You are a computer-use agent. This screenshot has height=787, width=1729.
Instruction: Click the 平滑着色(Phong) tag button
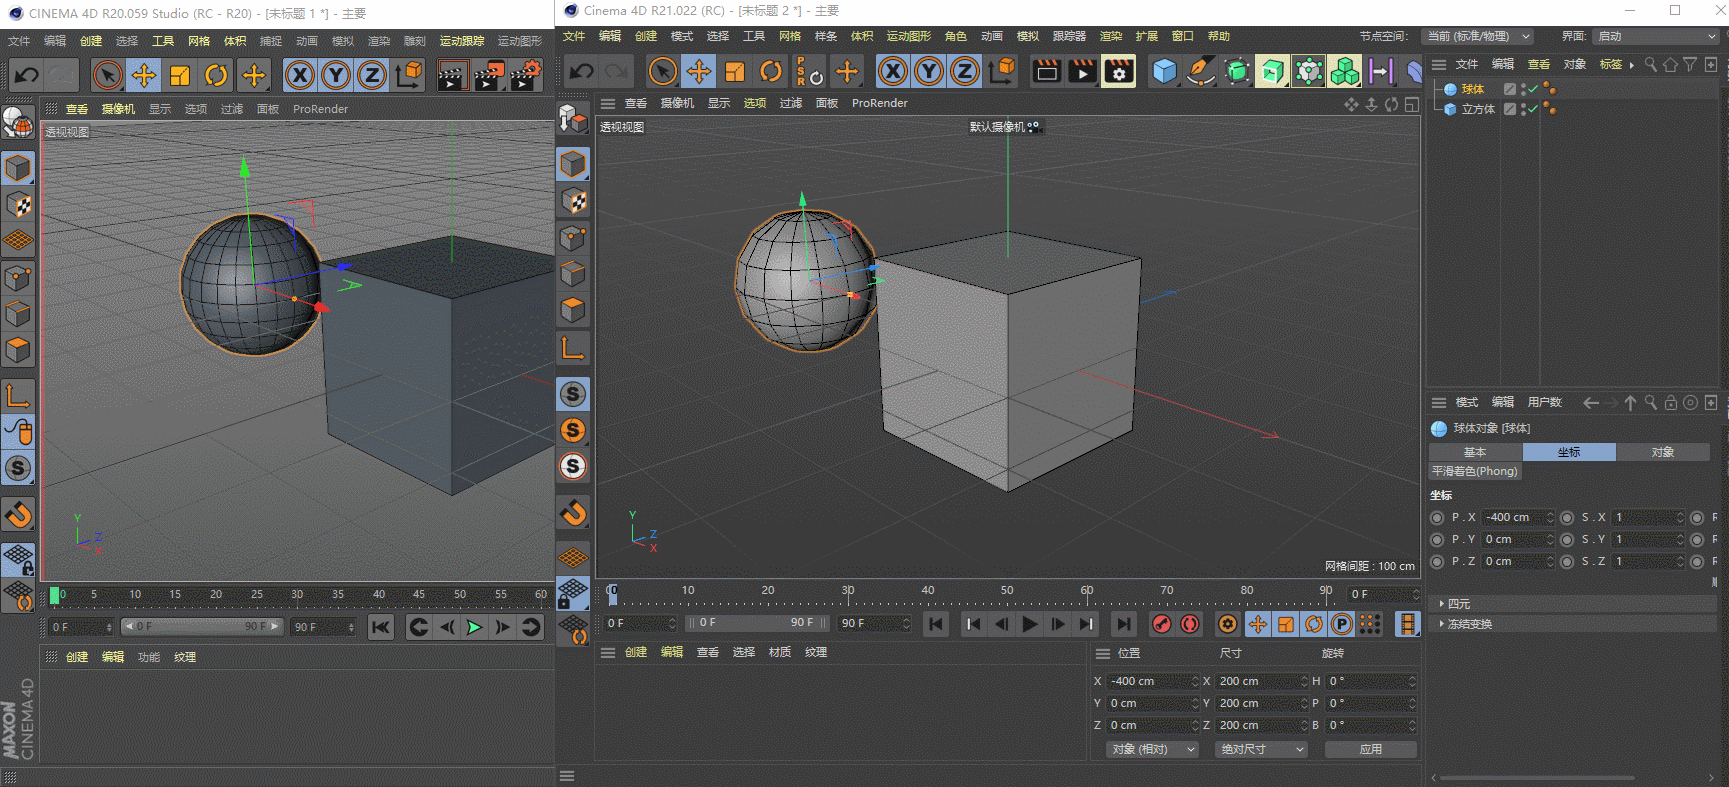[x=1474, y=471]
